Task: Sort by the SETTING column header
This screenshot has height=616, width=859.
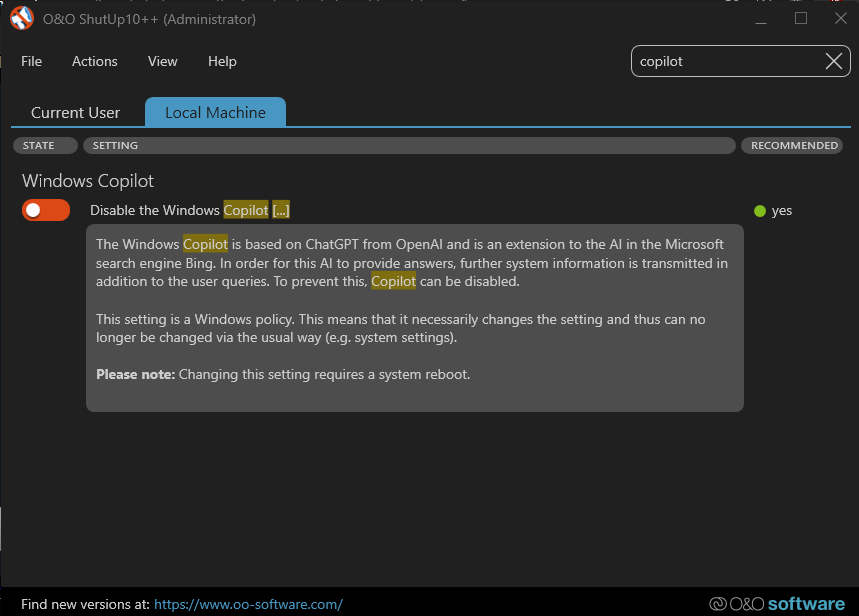Action: (409, 145)
